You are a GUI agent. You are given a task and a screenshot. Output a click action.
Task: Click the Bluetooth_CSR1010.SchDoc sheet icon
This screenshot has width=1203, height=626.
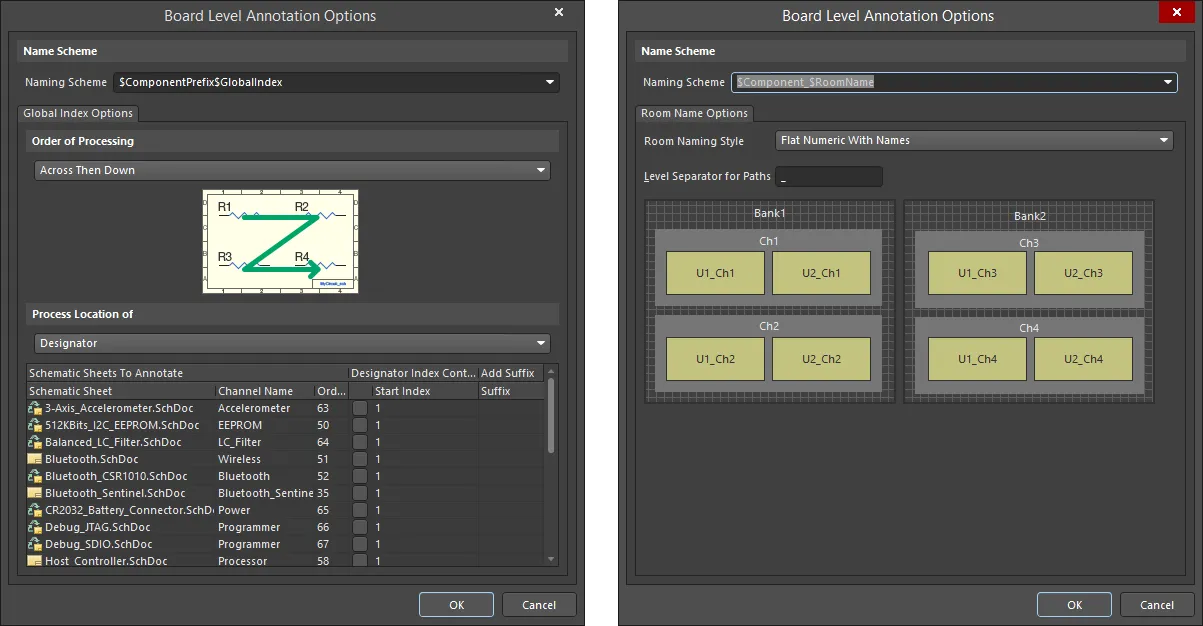tap(34, 476)
